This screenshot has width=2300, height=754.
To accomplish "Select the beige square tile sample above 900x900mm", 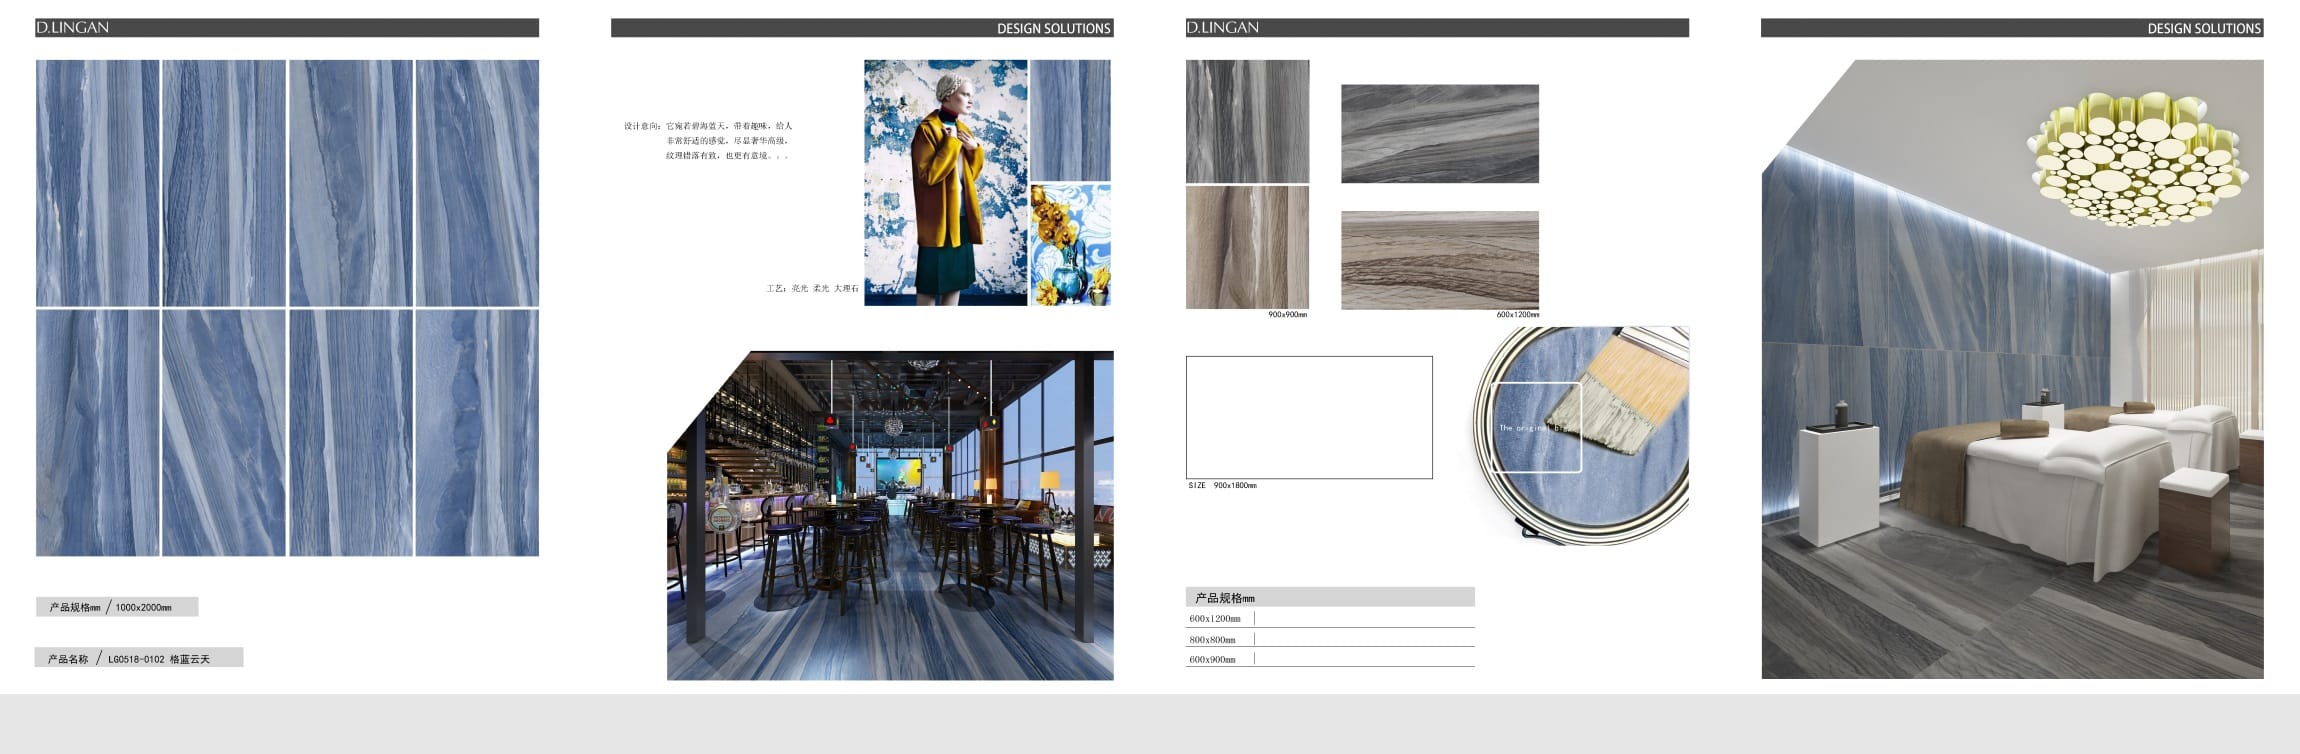I will (x=1247, y=247).
